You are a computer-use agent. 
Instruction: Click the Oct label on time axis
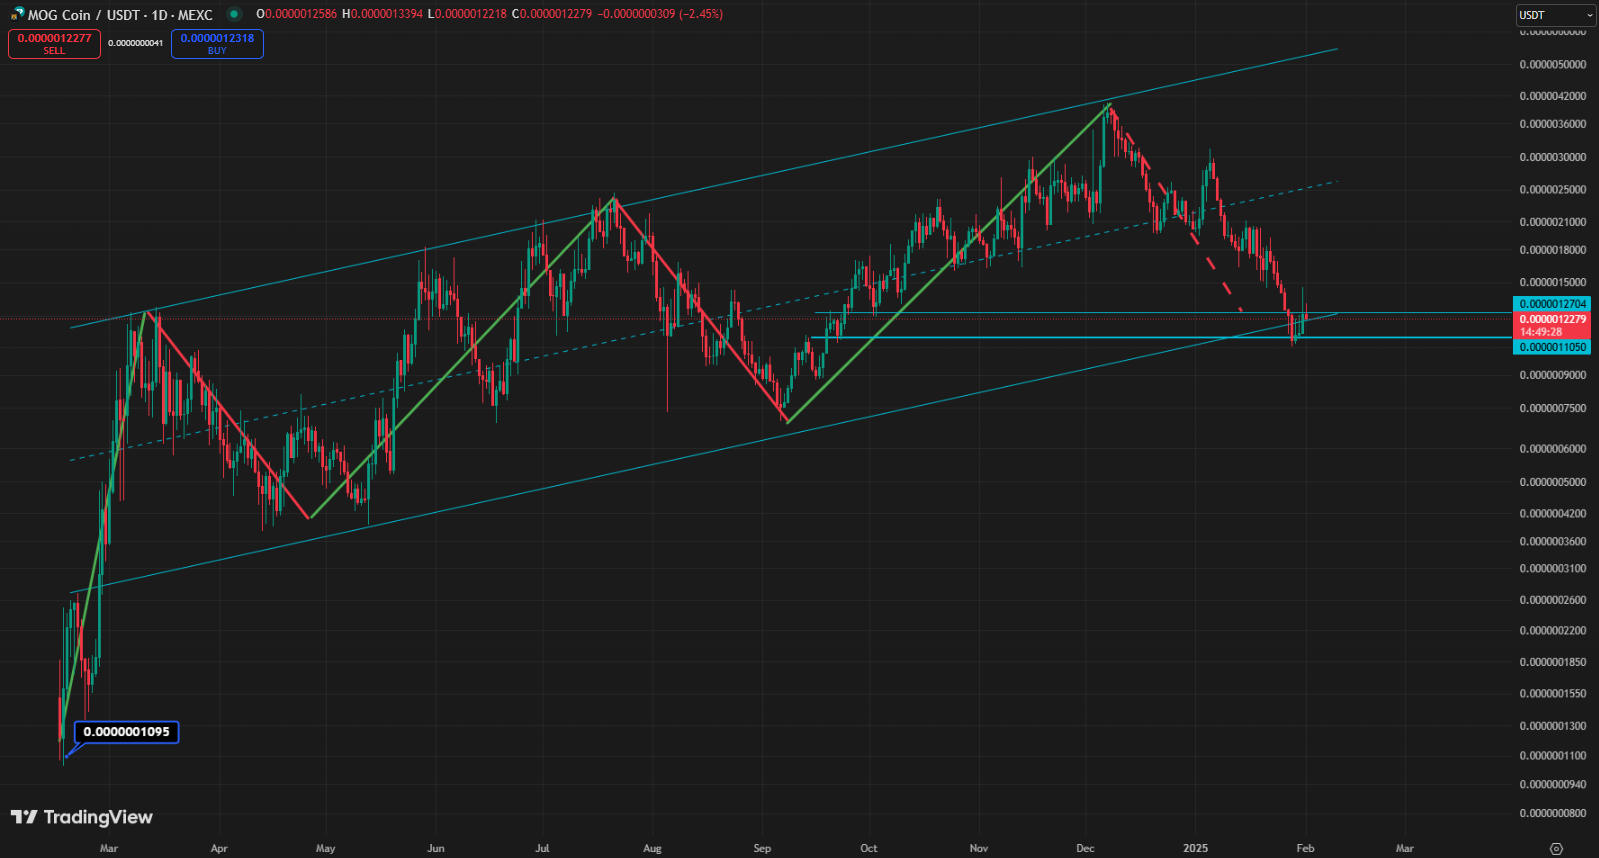coord(868,848)
